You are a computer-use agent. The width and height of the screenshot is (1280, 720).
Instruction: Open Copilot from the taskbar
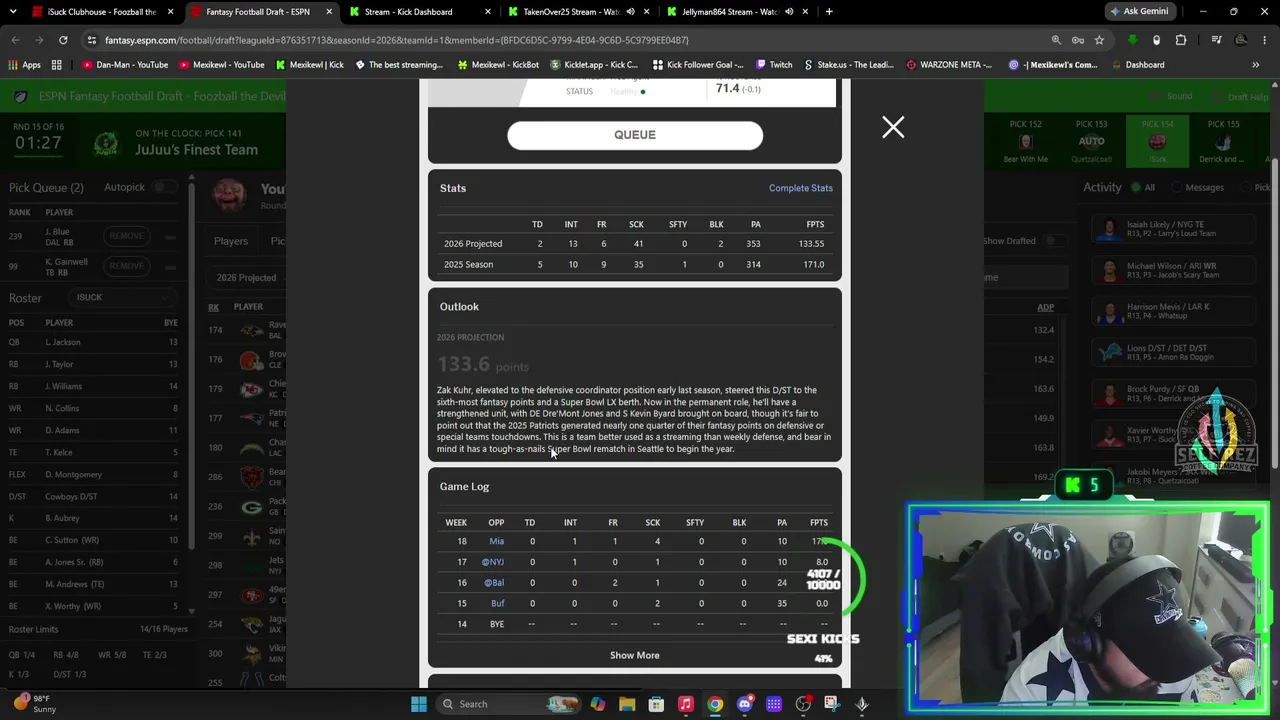point(598,704)
